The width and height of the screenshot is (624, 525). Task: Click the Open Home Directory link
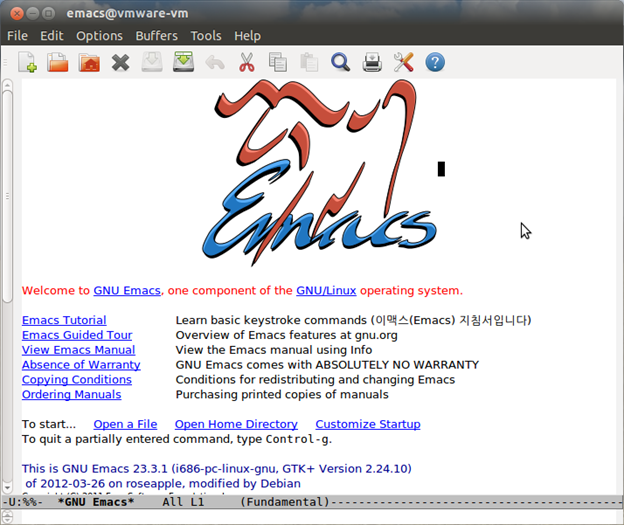pyautogui.click(x=236, y=424)
